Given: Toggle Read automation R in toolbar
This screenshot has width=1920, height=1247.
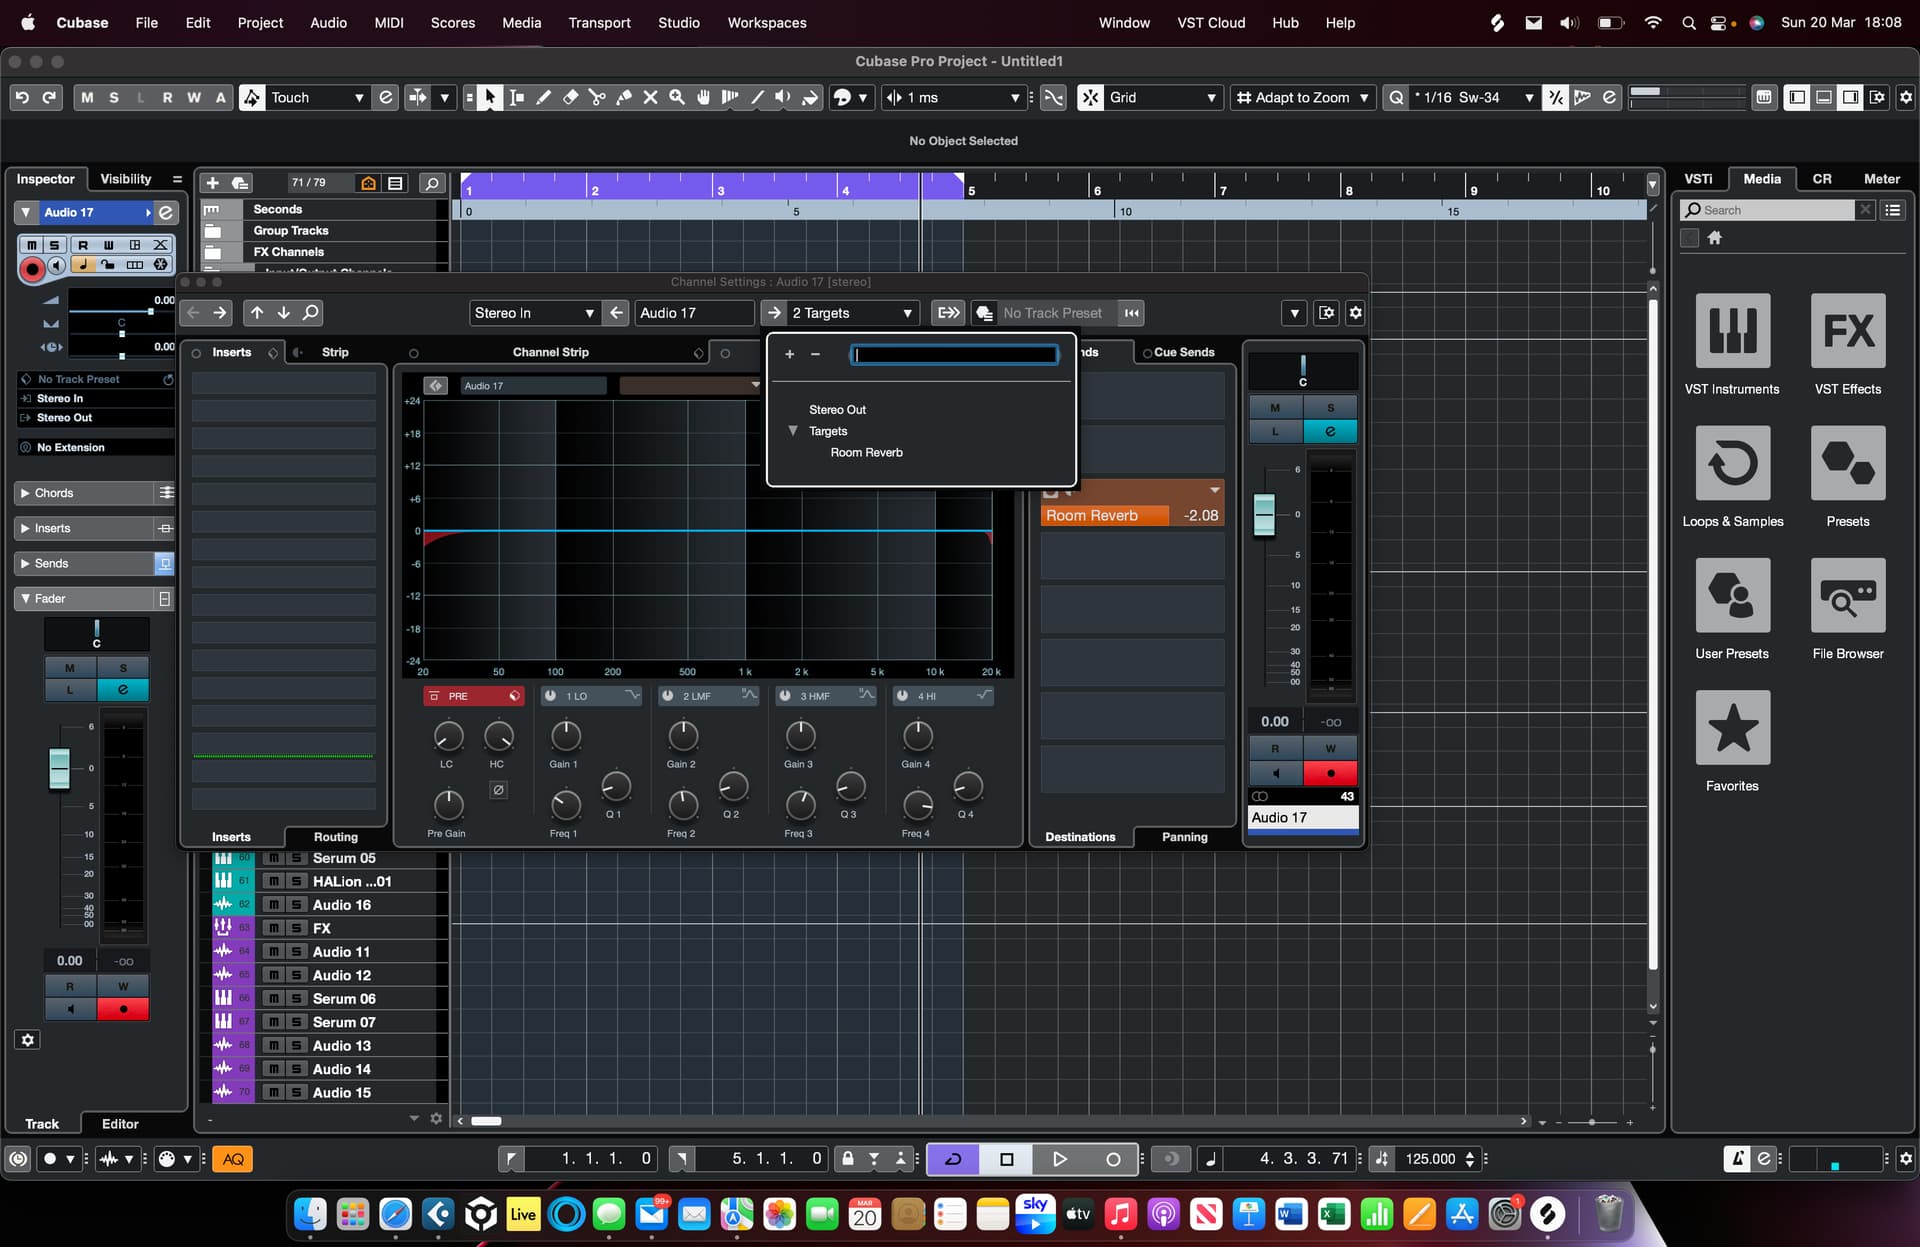Looking at the screenshot, I should tap(167, 97).
